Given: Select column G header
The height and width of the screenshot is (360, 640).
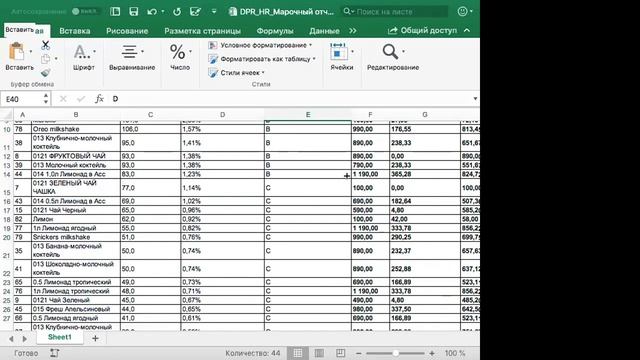Looking at the screenshot, I should 425,115.
